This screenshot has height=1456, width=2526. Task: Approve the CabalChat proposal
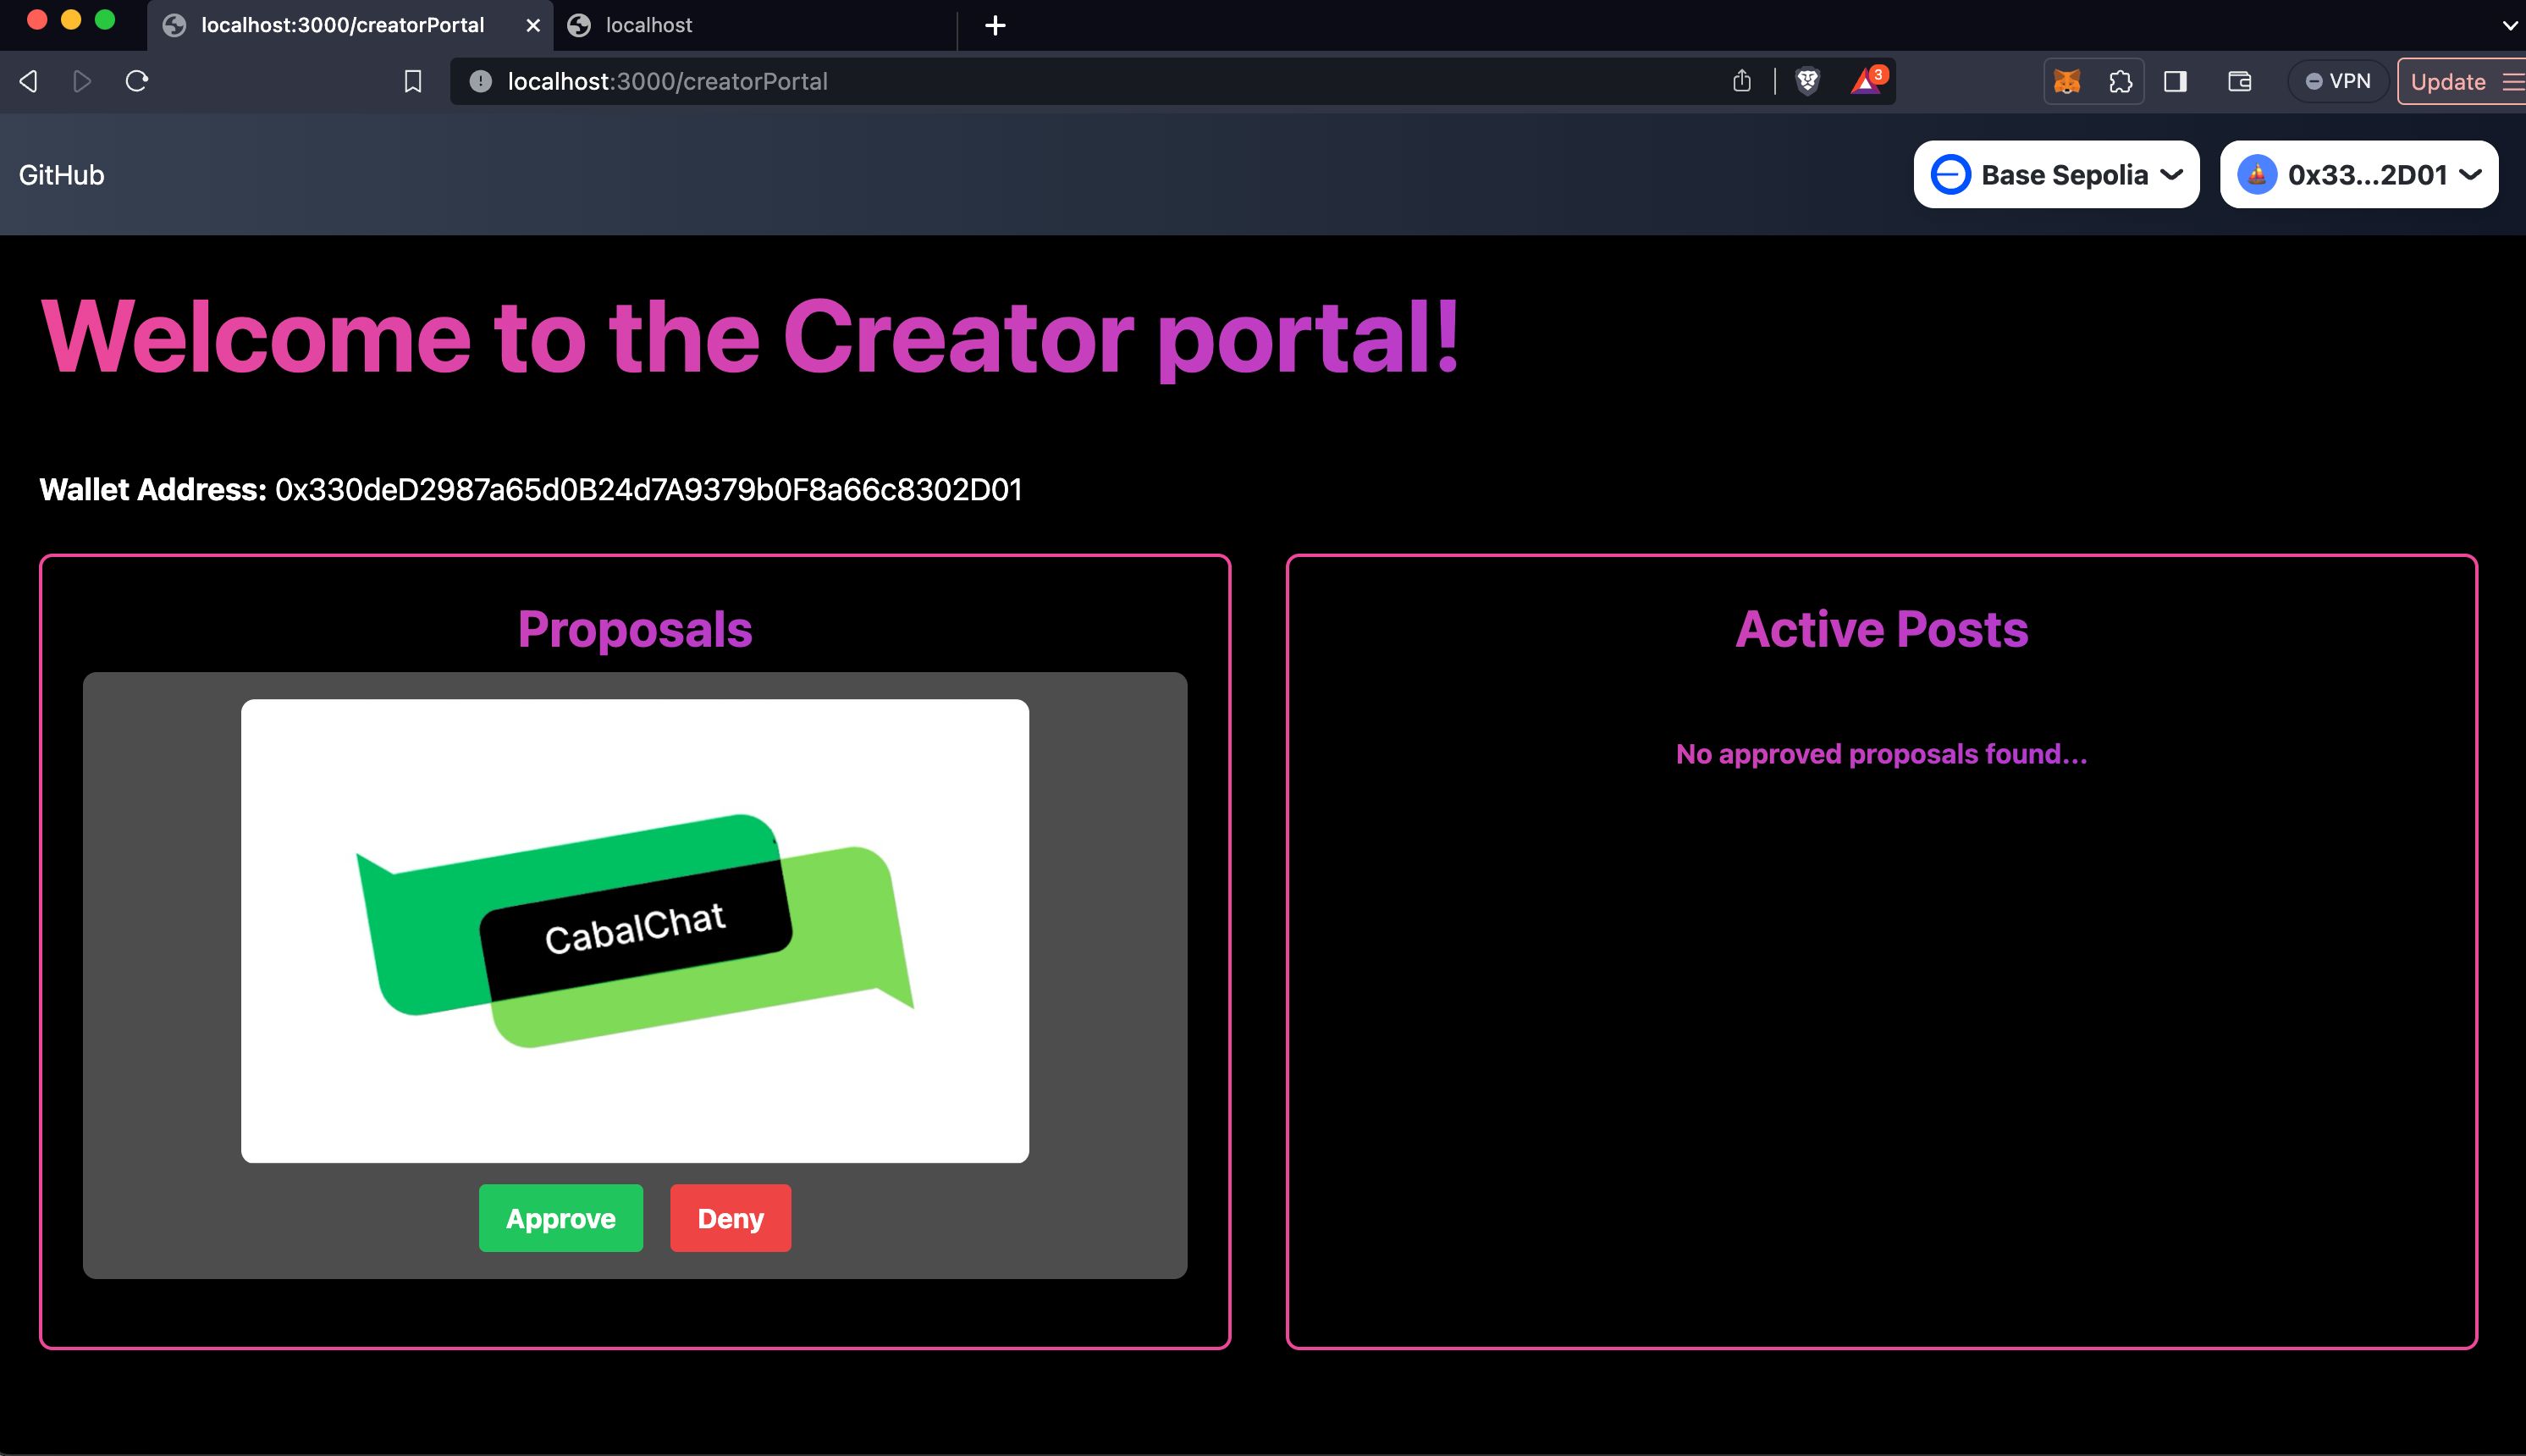pyautogui.click(x=561, y=1218)
